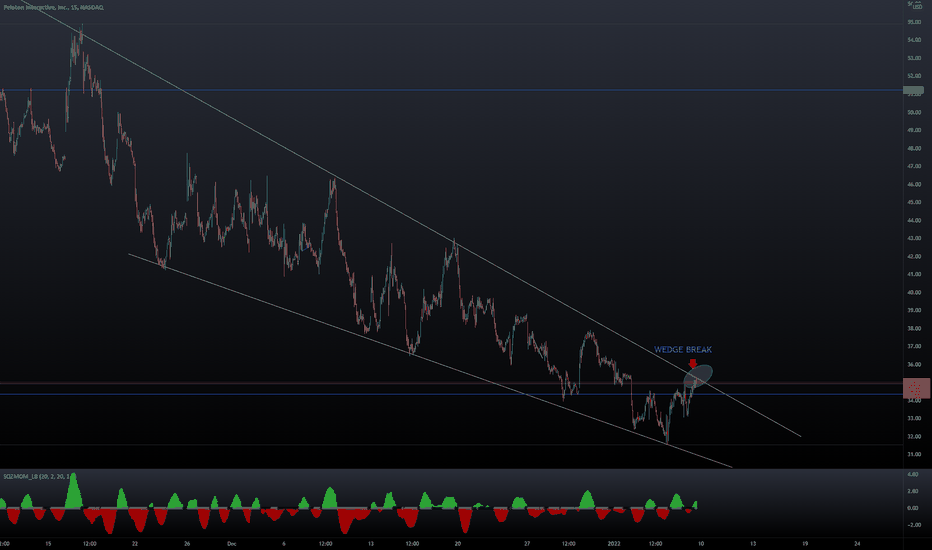The width and height of the screenshot is (932, 550).
Task: Click the 37.00 price axis label
Action: click(x=914, y=347)
